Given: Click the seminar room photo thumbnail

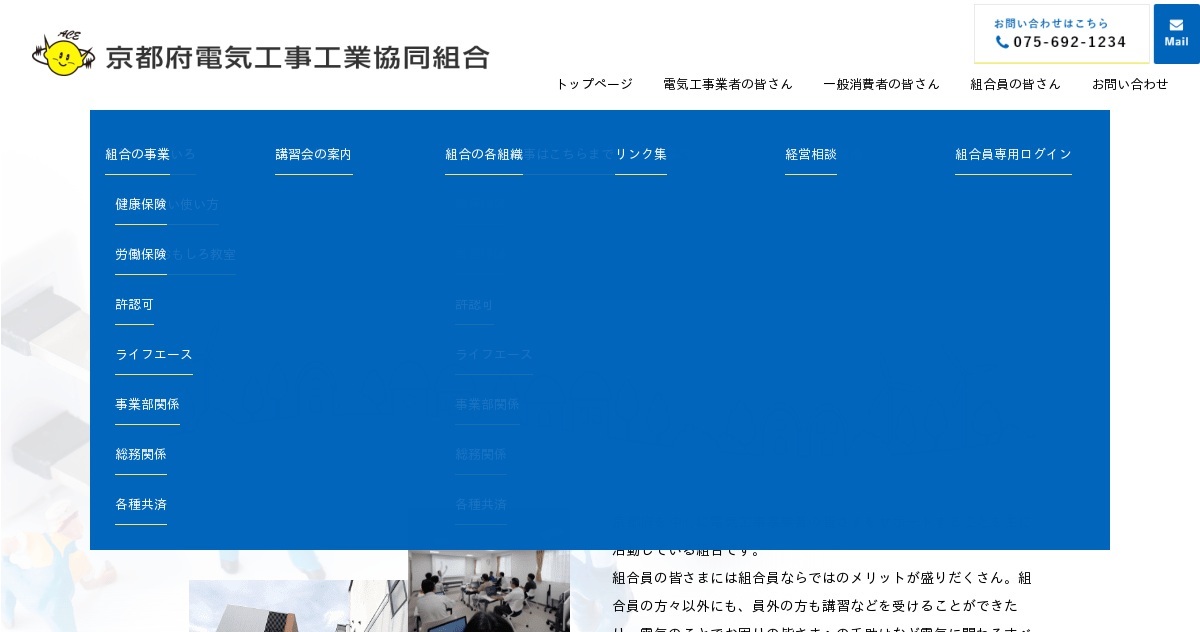Looking at the screenshot, I should (489, 590).
